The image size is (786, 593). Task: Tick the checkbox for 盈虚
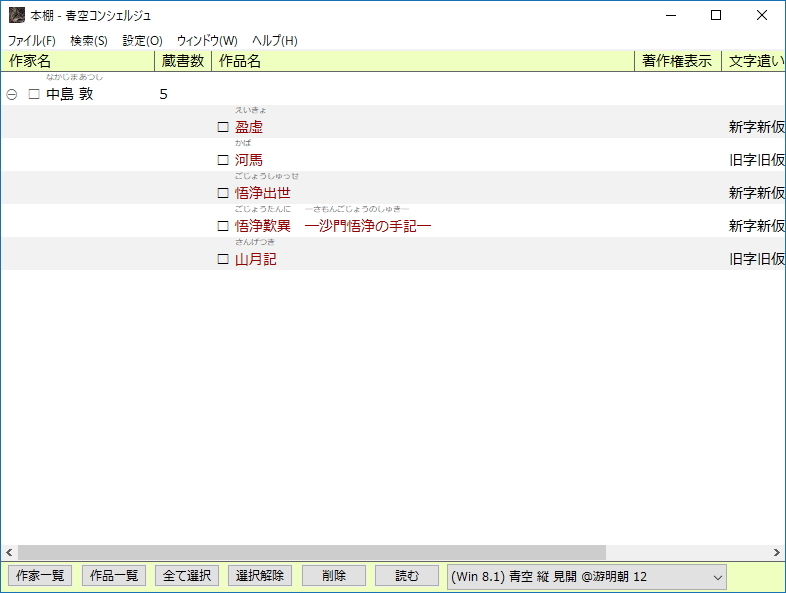pyautogui.click(x=223, y=127)
